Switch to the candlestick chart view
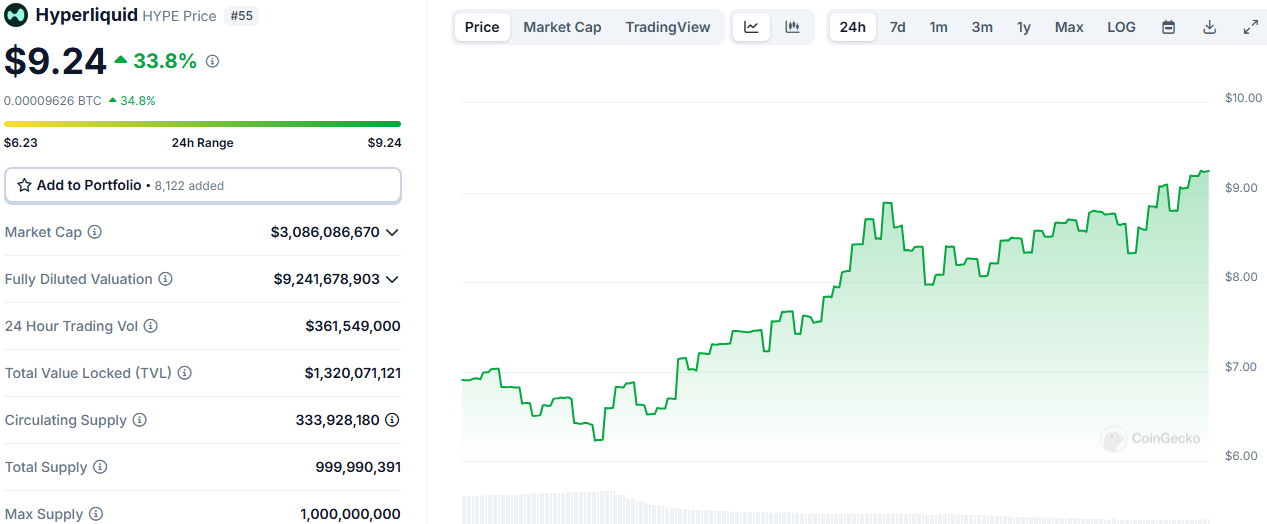The image size is (1267, 524). click(793, 27)
